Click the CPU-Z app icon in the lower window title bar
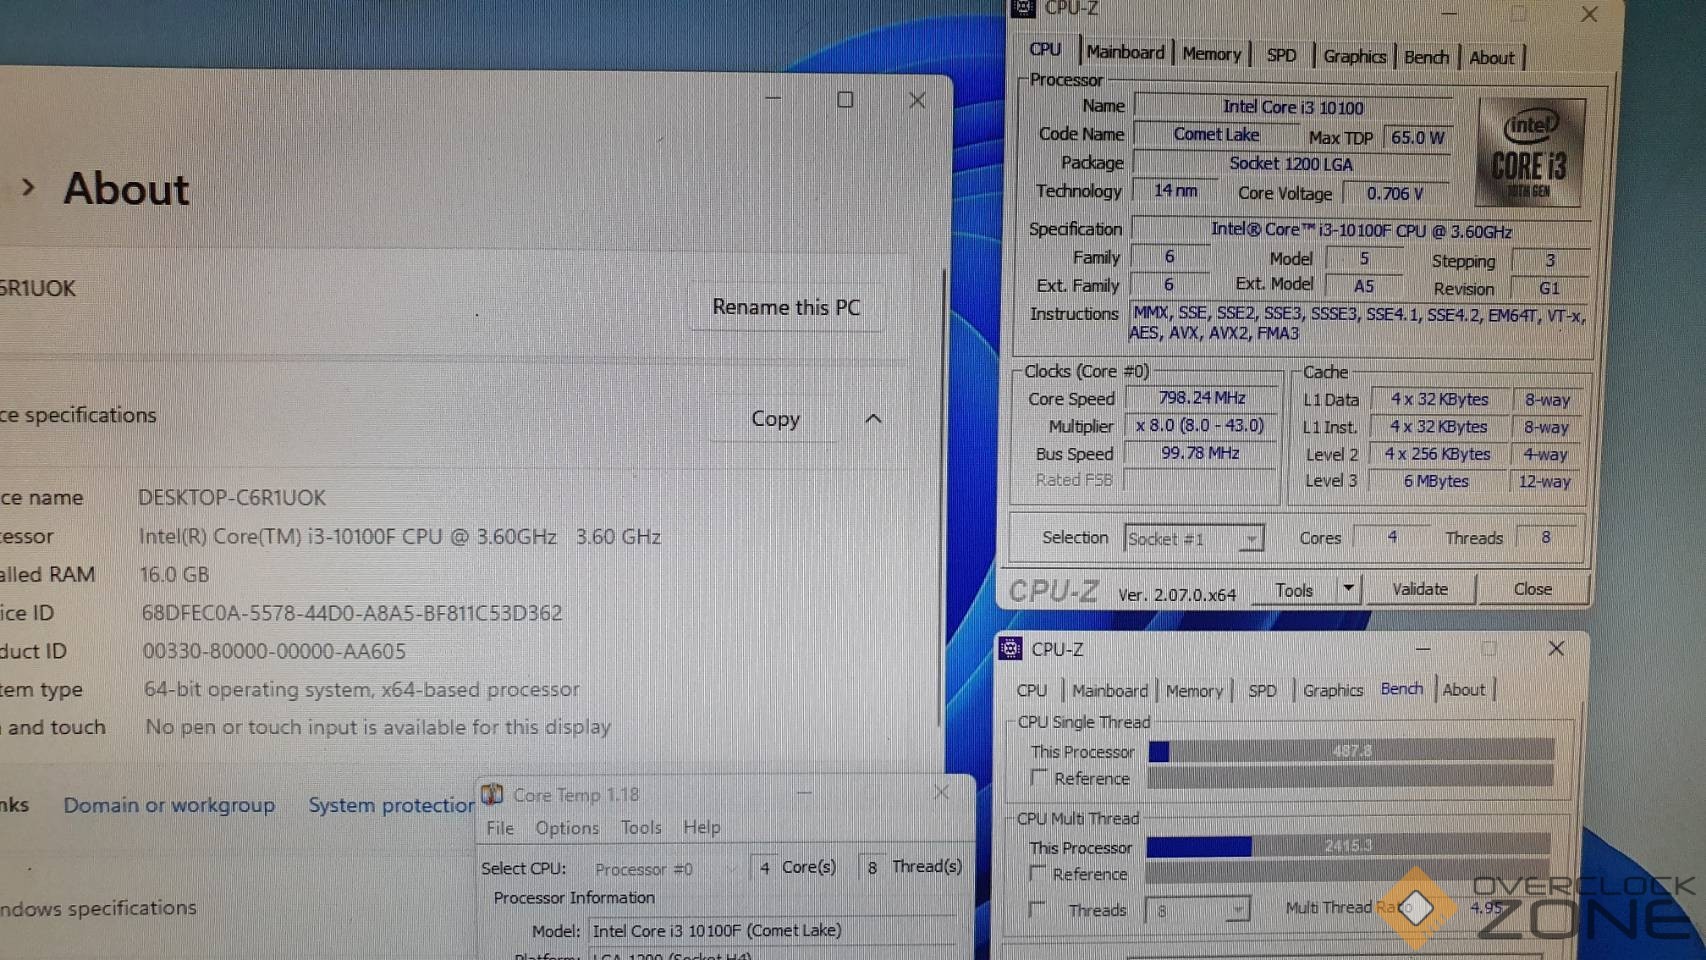 click(x=1010, y=649)
